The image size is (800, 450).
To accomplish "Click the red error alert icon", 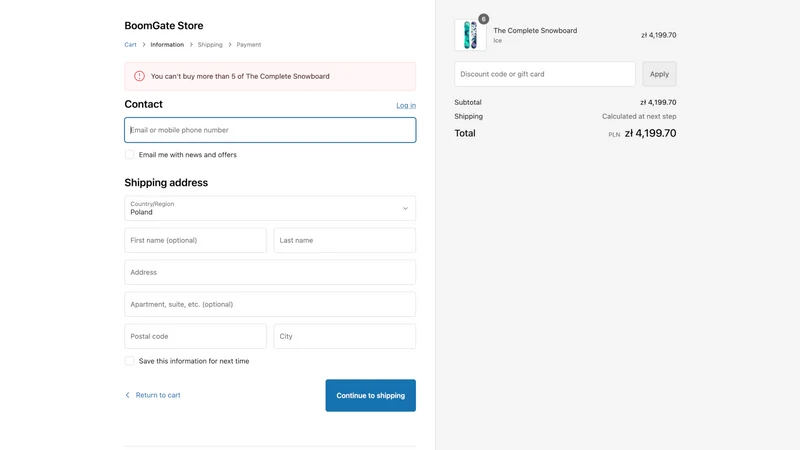I will coord(139,76).
